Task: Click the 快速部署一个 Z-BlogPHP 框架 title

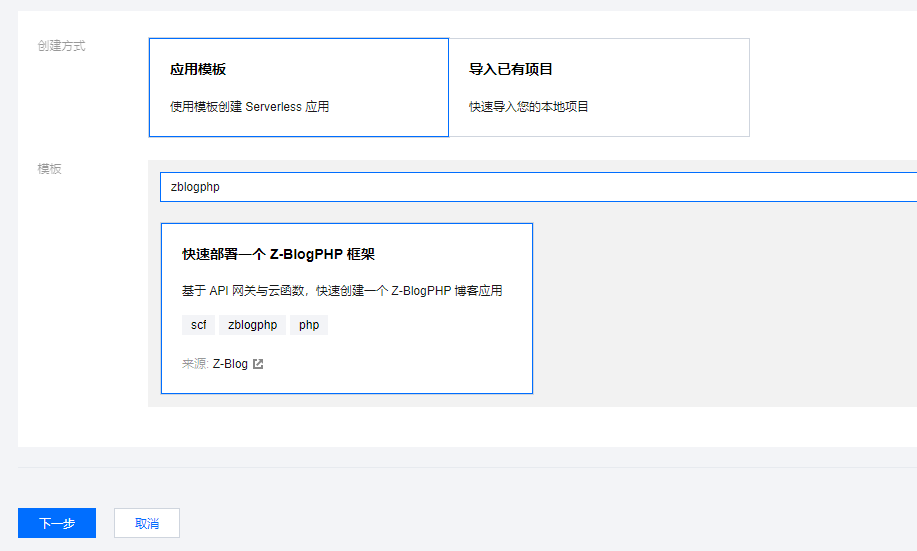Action: point(278,254)
